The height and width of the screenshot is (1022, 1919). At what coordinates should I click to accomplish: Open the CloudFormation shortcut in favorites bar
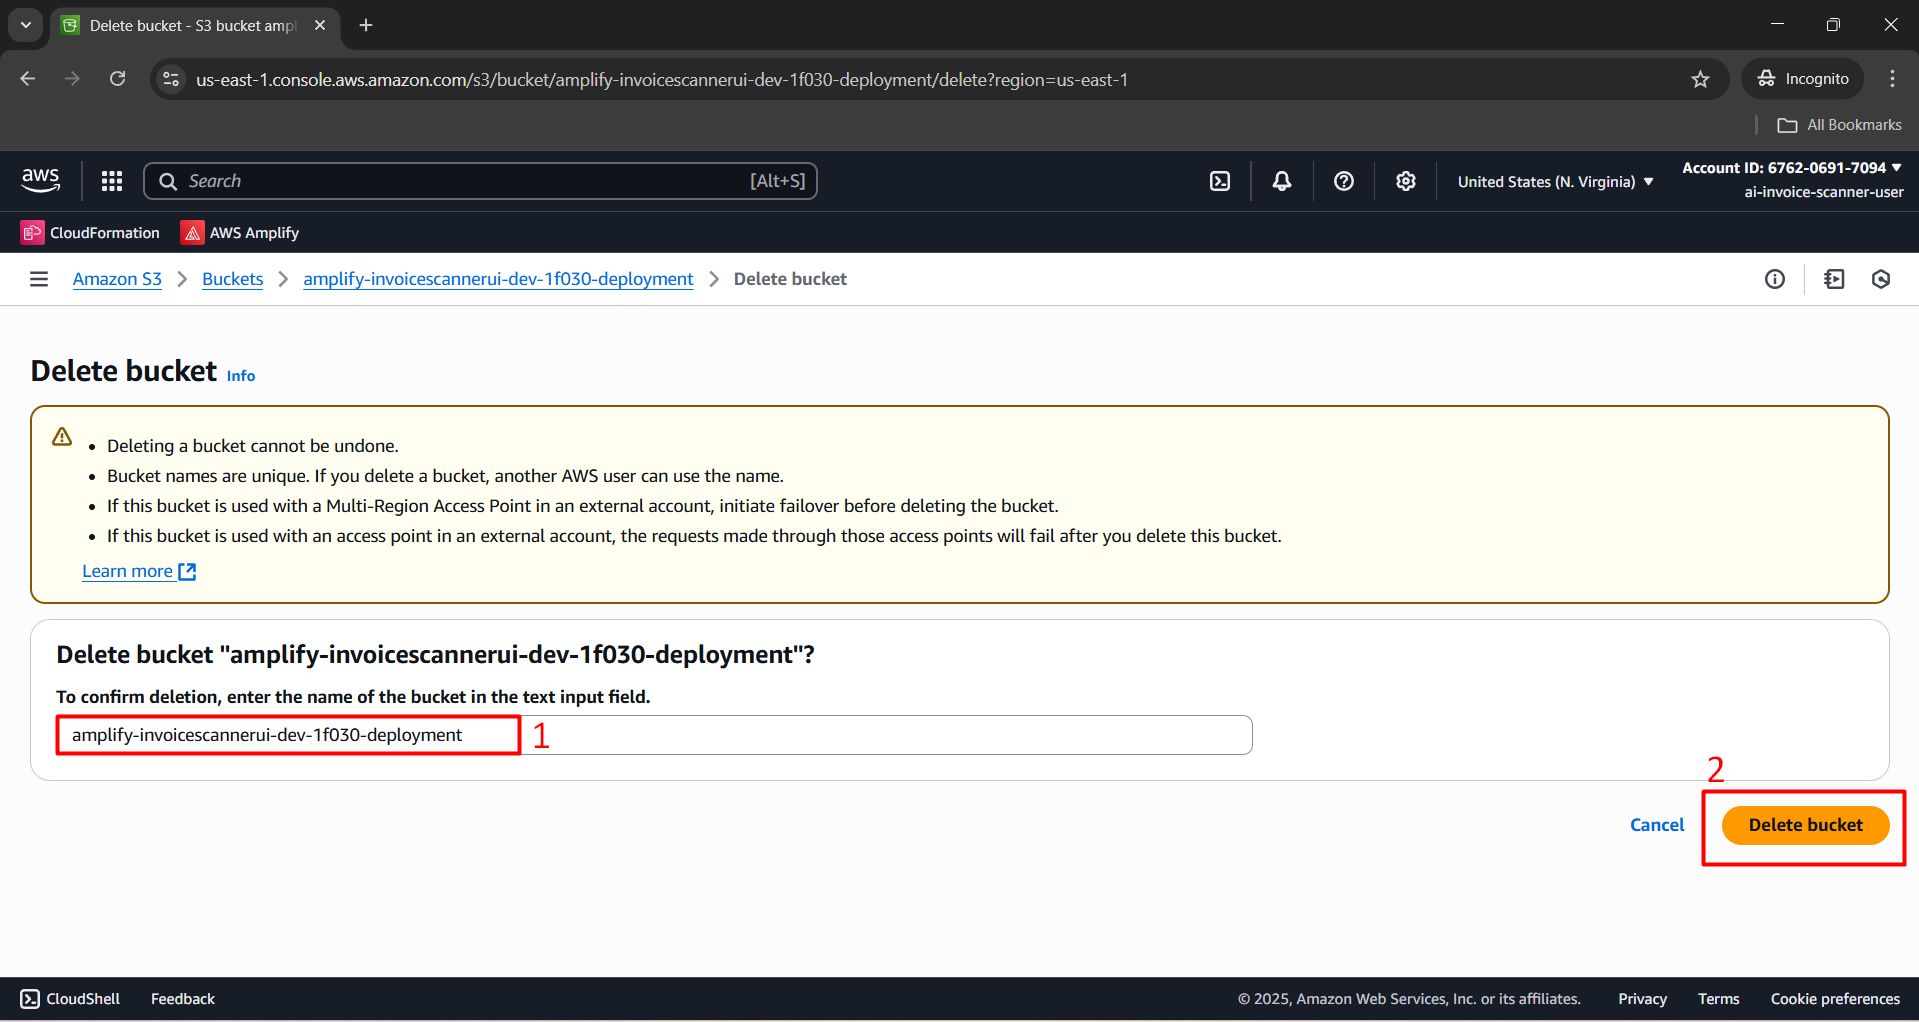tap(90, 233)
